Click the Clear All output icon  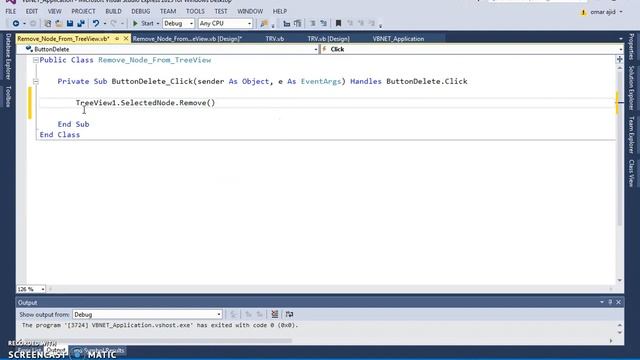point(275,314)
